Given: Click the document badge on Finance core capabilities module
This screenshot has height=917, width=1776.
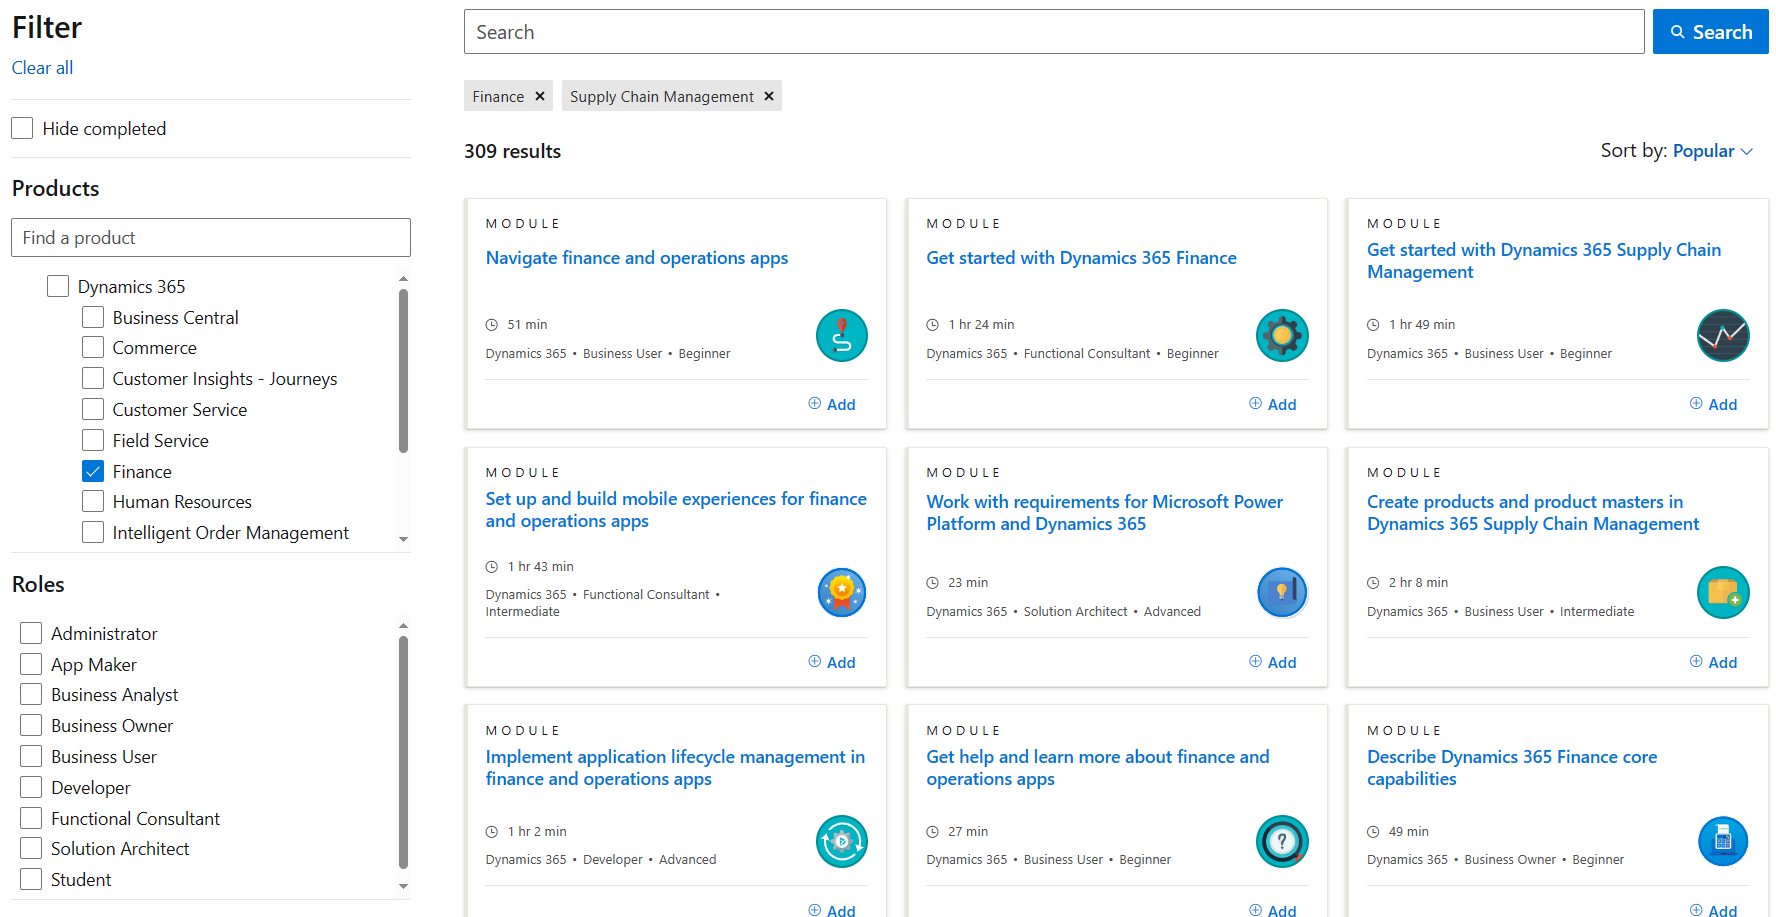Looking at the screenshot, I should 1723,841.
